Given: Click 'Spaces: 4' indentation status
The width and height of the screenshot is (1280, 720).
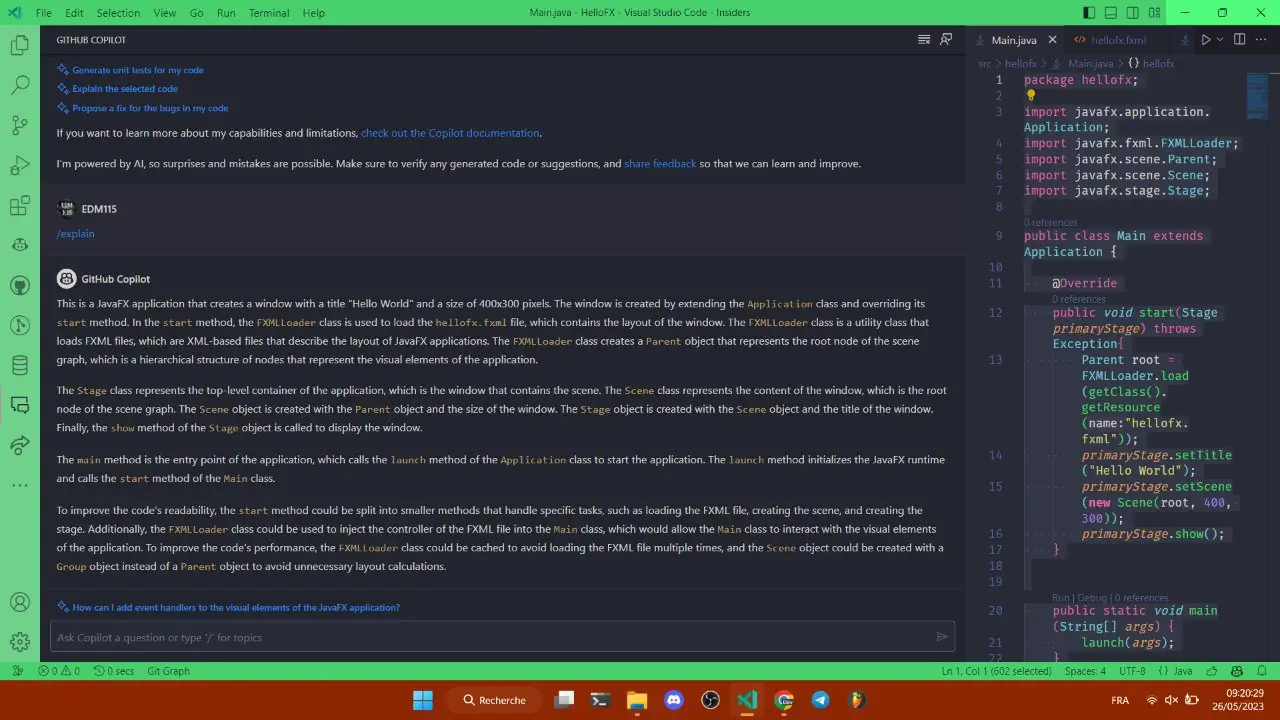Looking at the screenshot, I should coord(1085,671).
